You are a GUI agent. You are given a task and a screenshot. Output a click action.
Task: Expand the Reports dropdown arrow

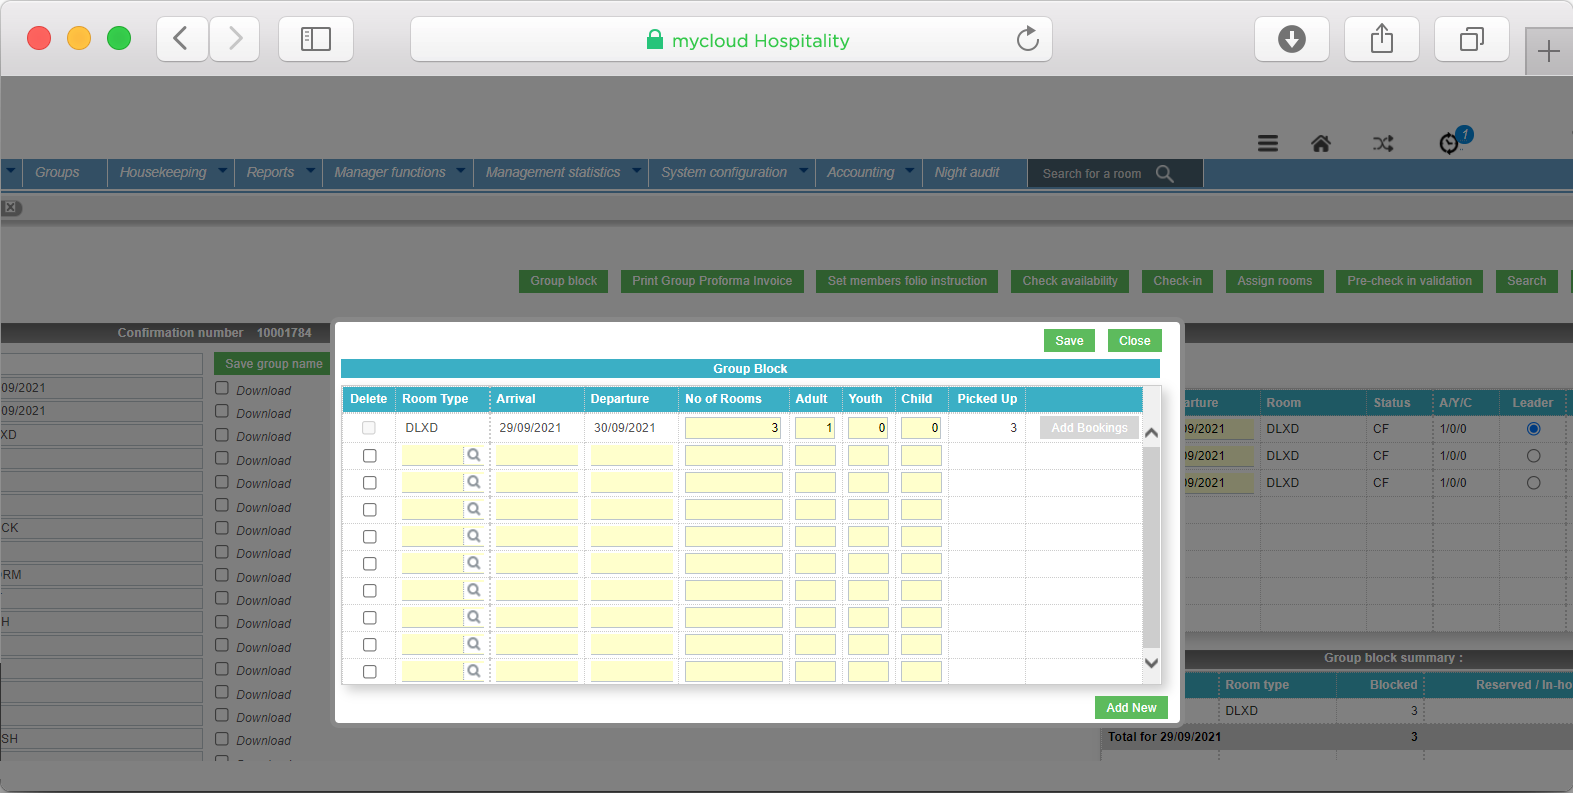311,171
